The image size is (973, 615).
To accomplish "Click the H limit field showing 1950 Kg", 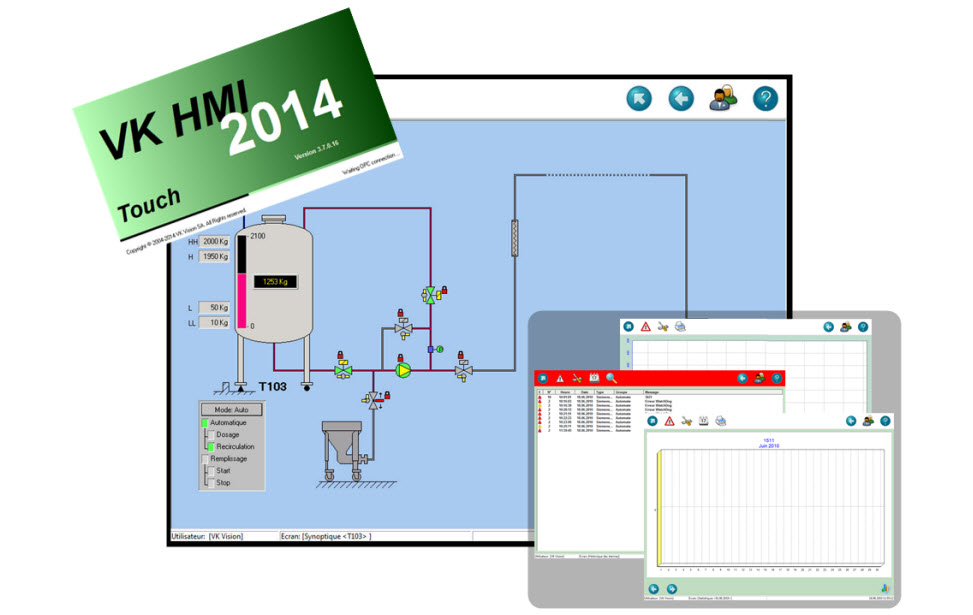I will [214, 256].
